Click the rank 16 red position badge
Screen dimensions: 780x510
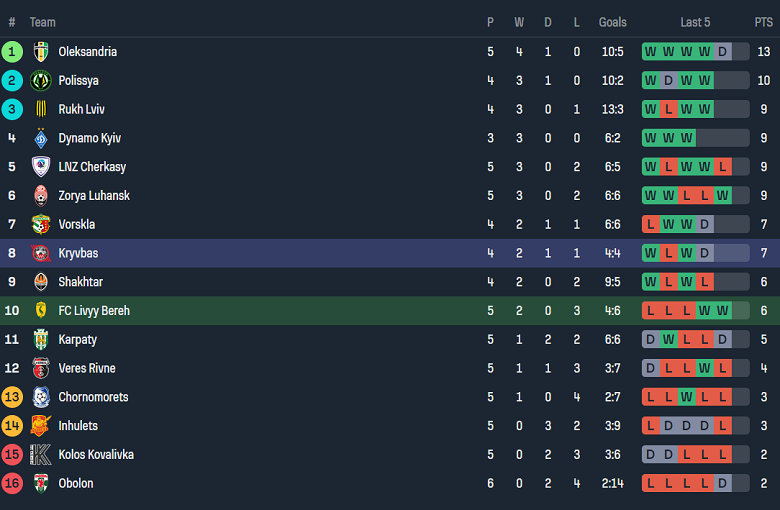tap(12, 484)
